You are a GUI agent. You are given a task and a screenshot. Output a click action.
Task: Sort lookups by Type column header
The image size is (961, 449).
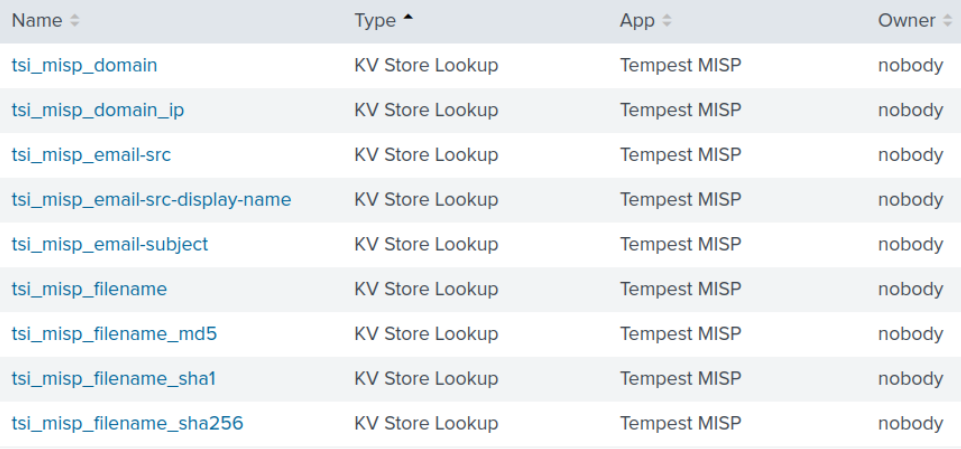point(375,21)
